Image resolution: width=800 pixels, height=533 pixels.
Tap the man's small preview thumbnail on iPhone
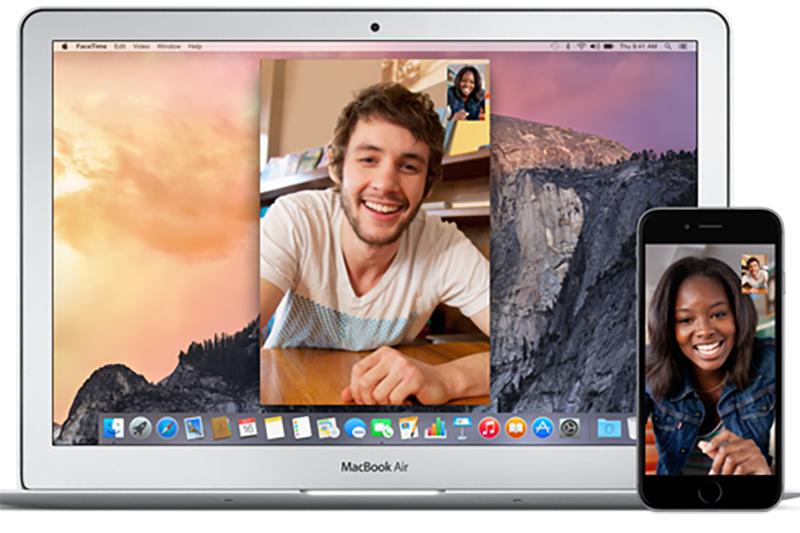click(x=755, y=272)
